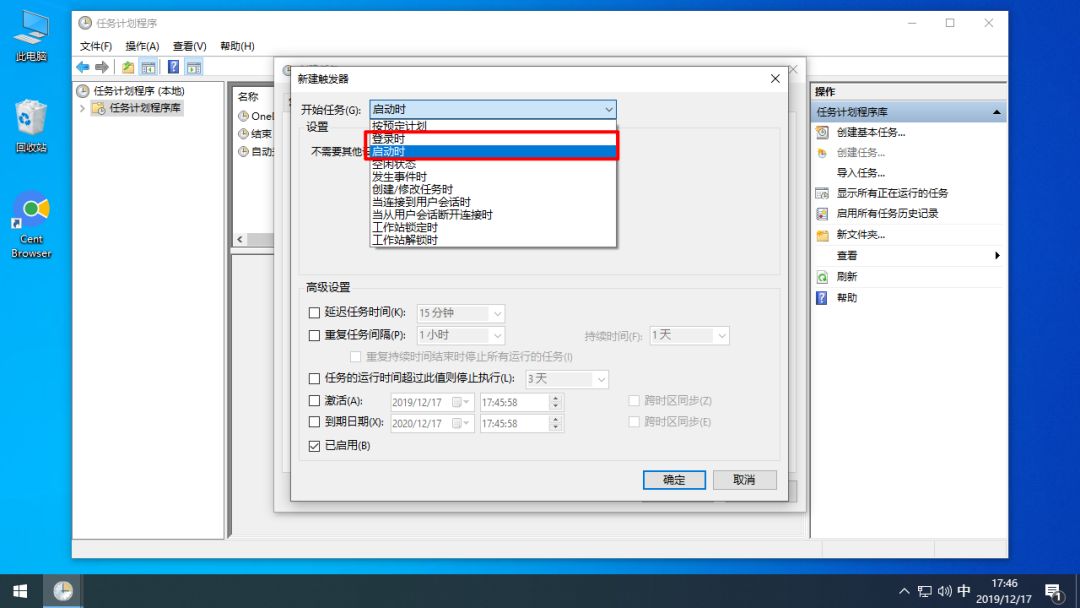Click the show/hide console tree toolbar icon
Image resolution: width=1080 pixels, height=608 pixels.
147,67
